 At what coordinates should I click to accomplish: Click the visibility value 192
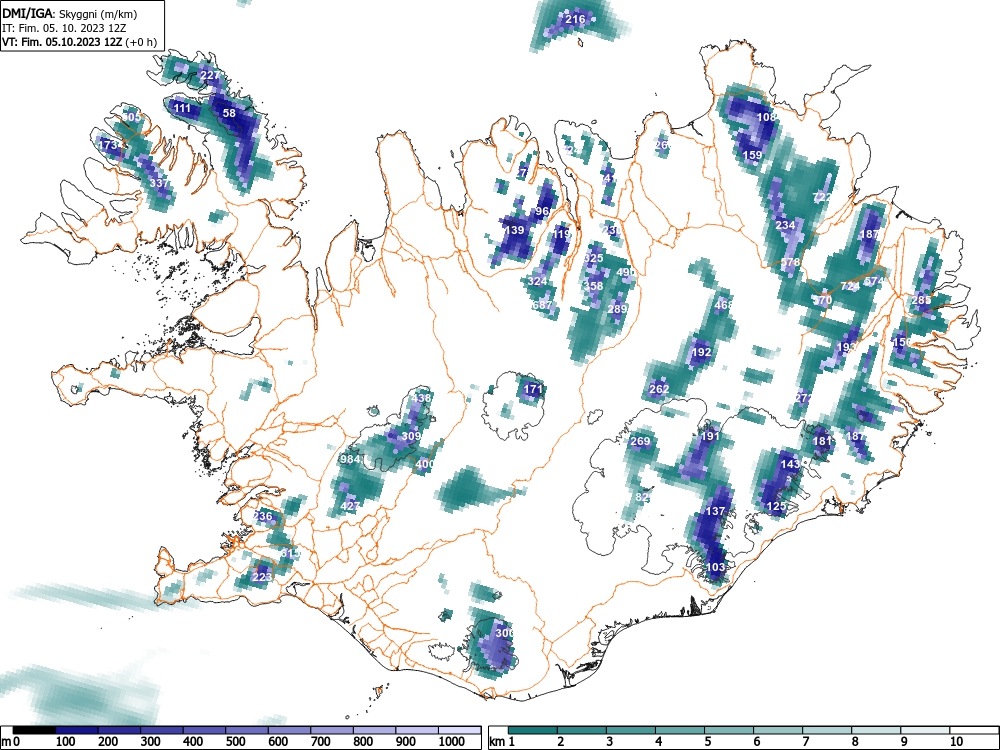701,352
